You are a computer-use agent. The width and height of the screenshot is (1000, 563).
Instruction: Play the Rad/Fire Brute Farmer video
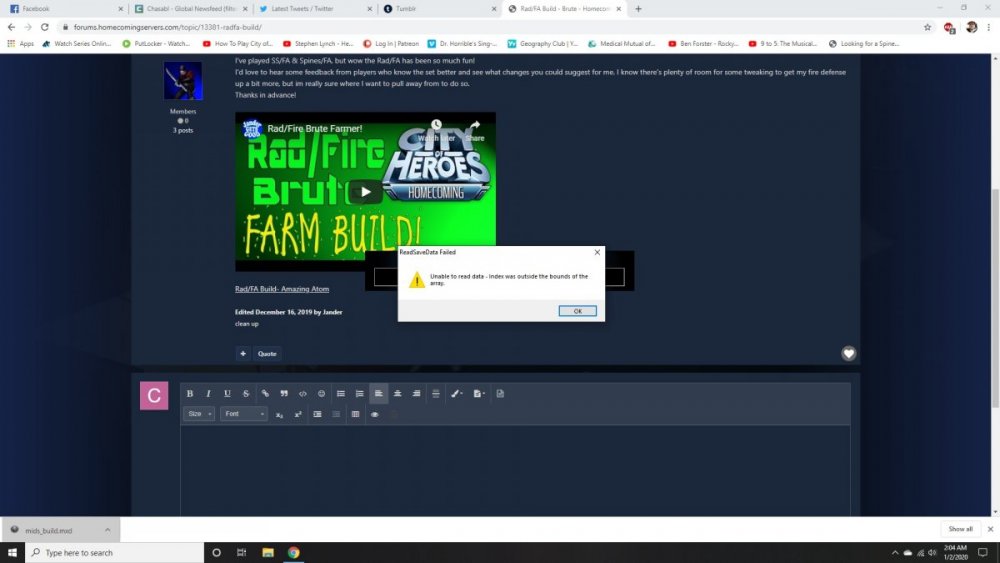pos(365,192)
